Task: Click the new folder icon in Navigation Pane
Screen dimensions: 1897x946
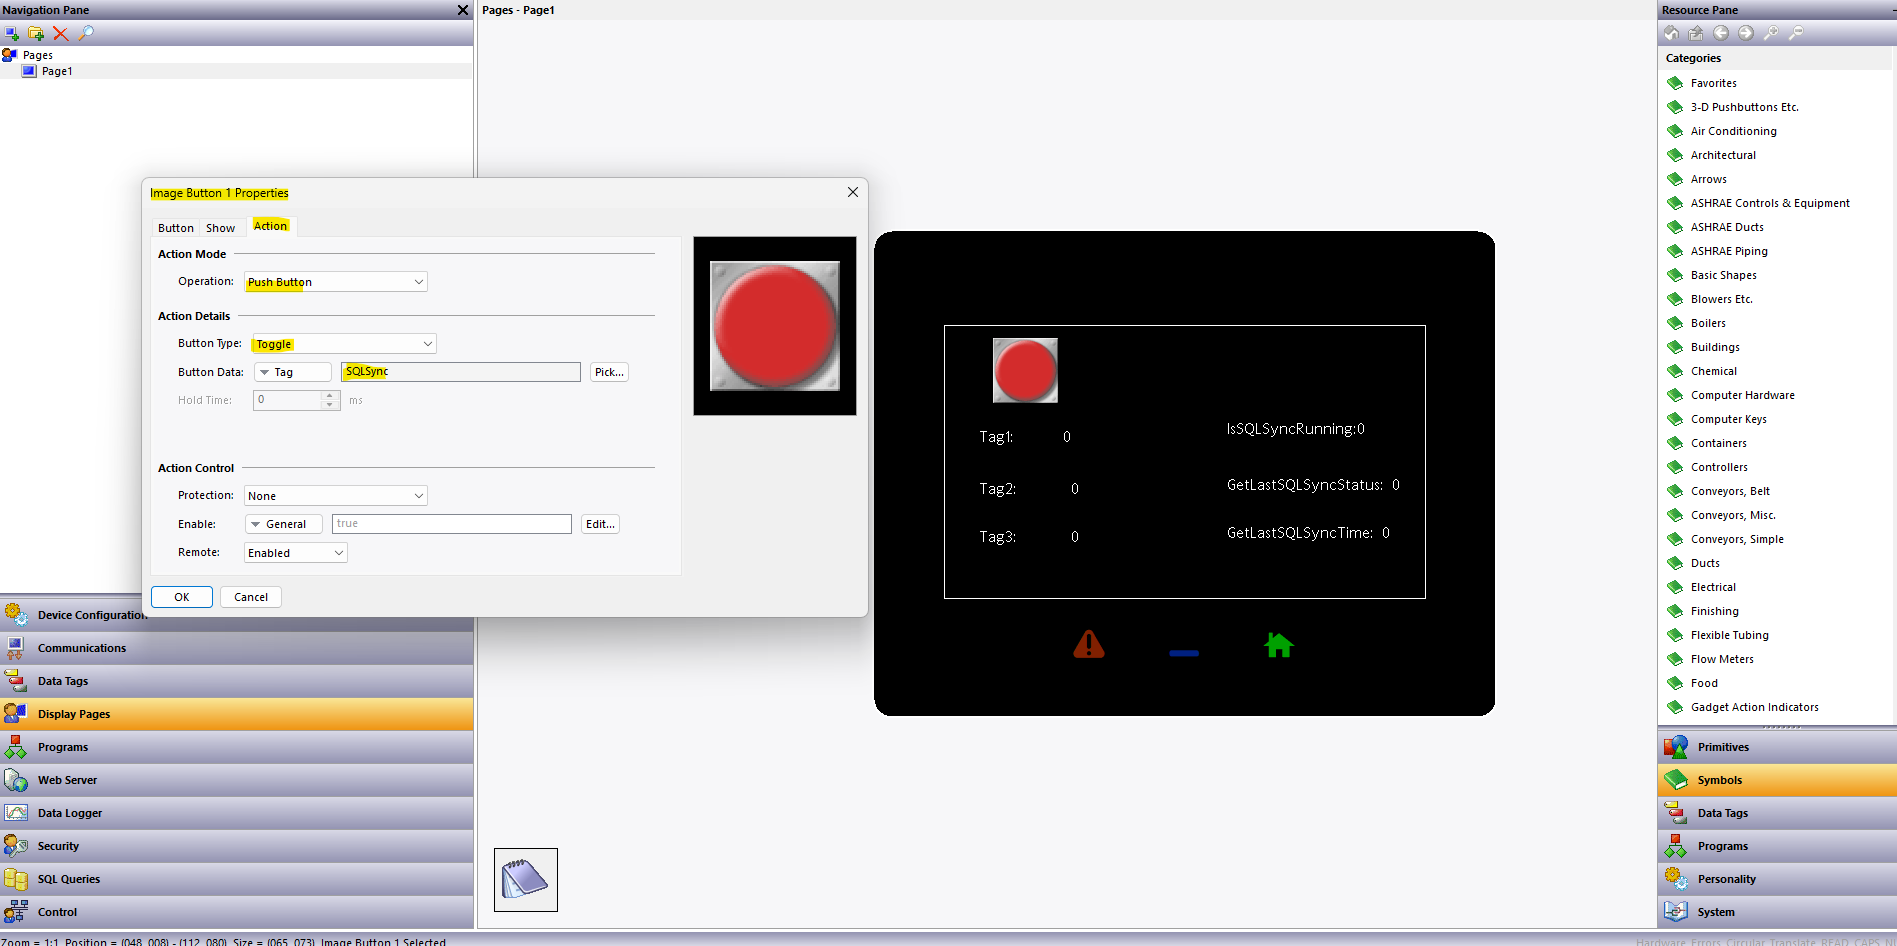Action: (36, 33)
